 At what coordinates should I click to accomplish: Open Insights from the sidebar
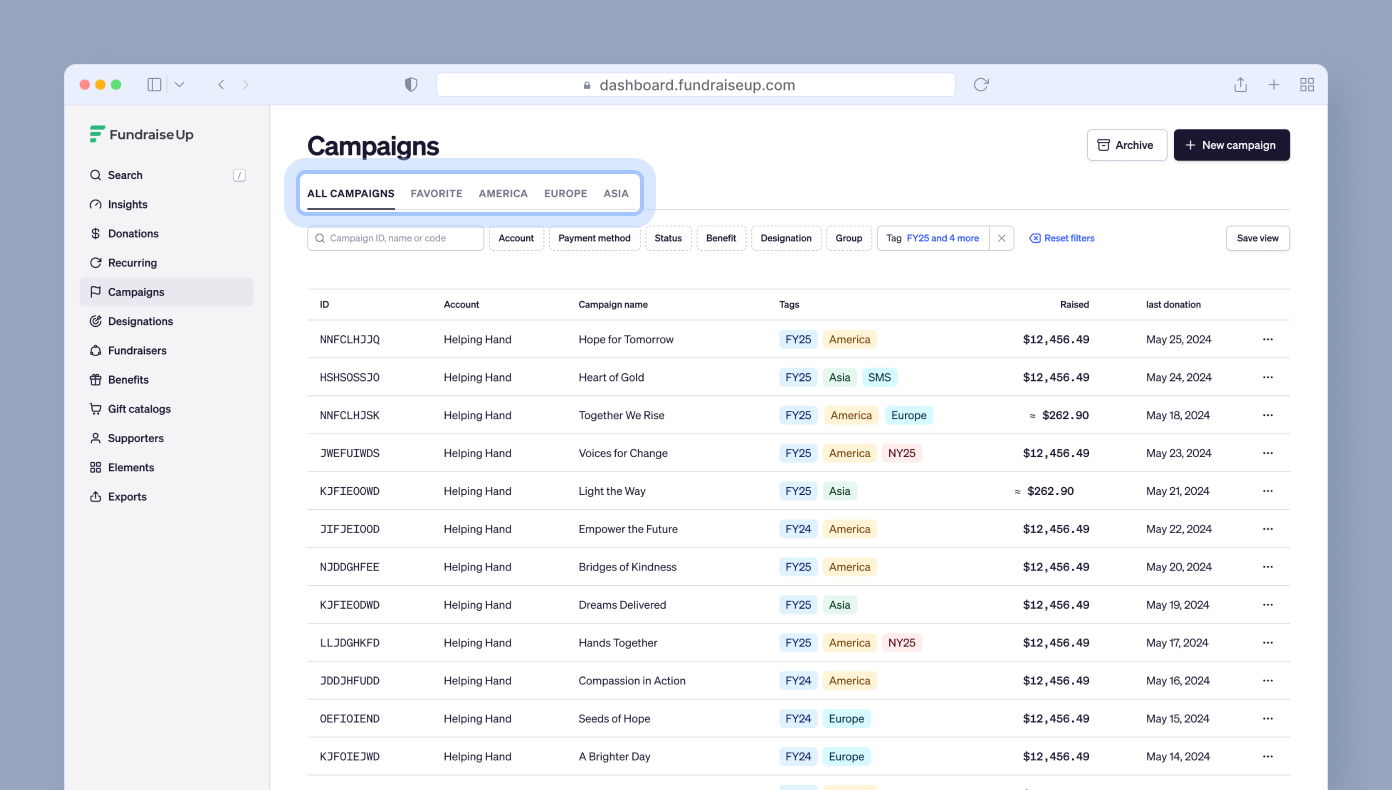pos(127,204)
